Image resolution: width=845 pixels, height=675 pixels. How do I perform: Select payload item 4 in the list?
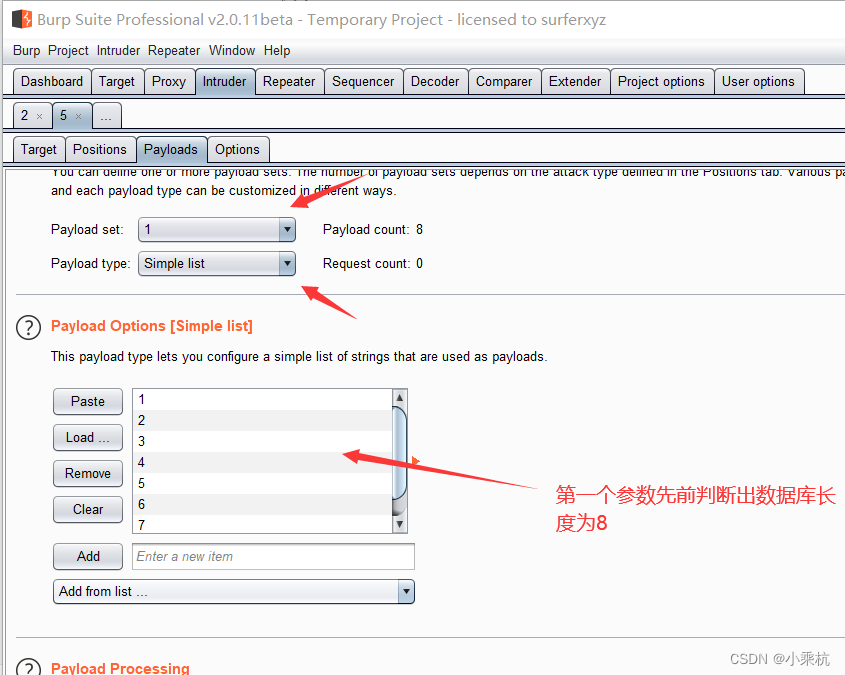coord(263,462)
